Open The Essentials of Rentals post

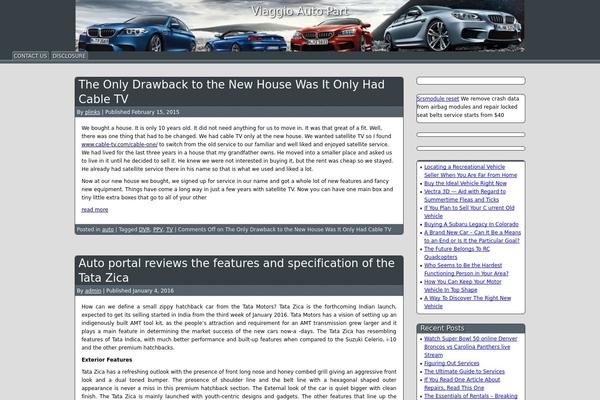click(471, 396)
